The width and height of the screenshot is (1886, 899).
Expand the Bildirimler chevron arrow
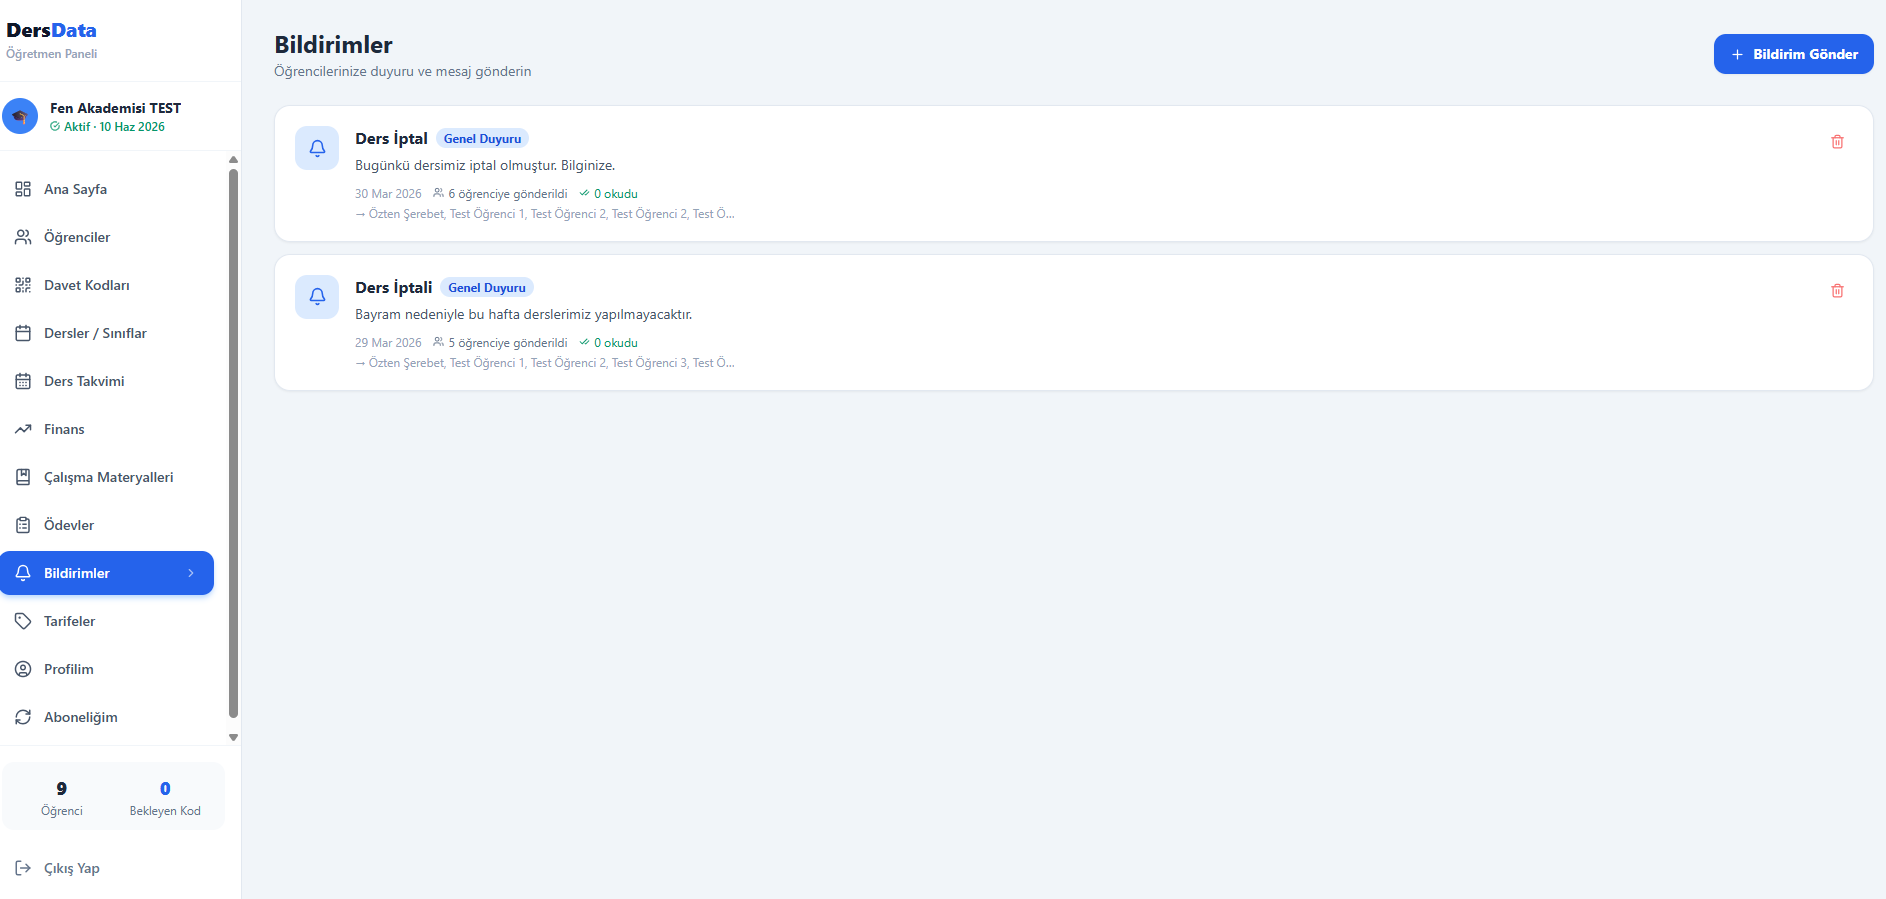coord(191,573)
